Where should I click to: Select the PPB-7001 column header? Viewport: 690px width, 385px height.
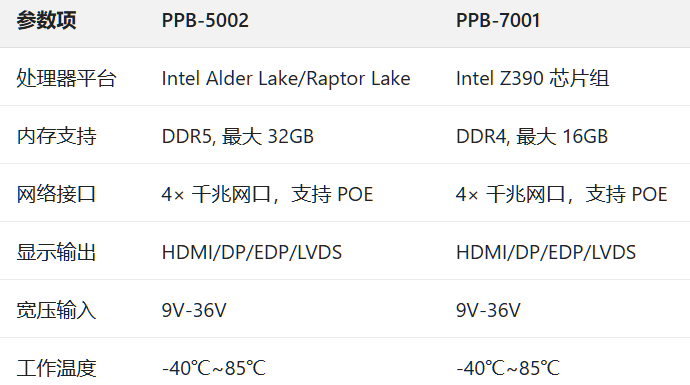(x=498, y=20)
